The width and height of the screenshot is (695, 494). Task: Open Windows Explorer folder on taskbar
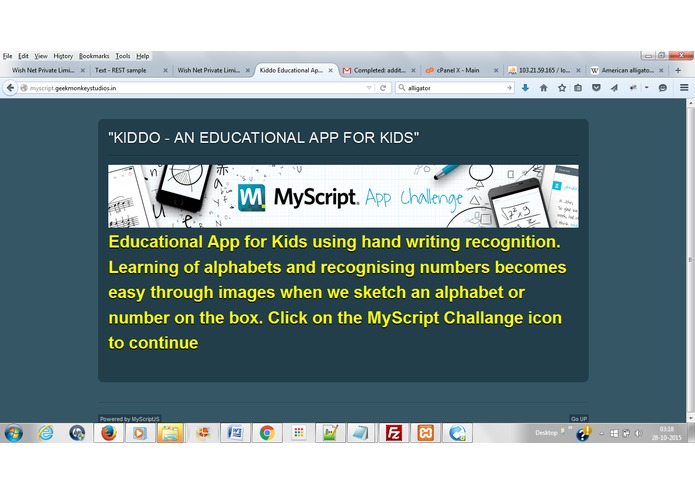[171, 433]
